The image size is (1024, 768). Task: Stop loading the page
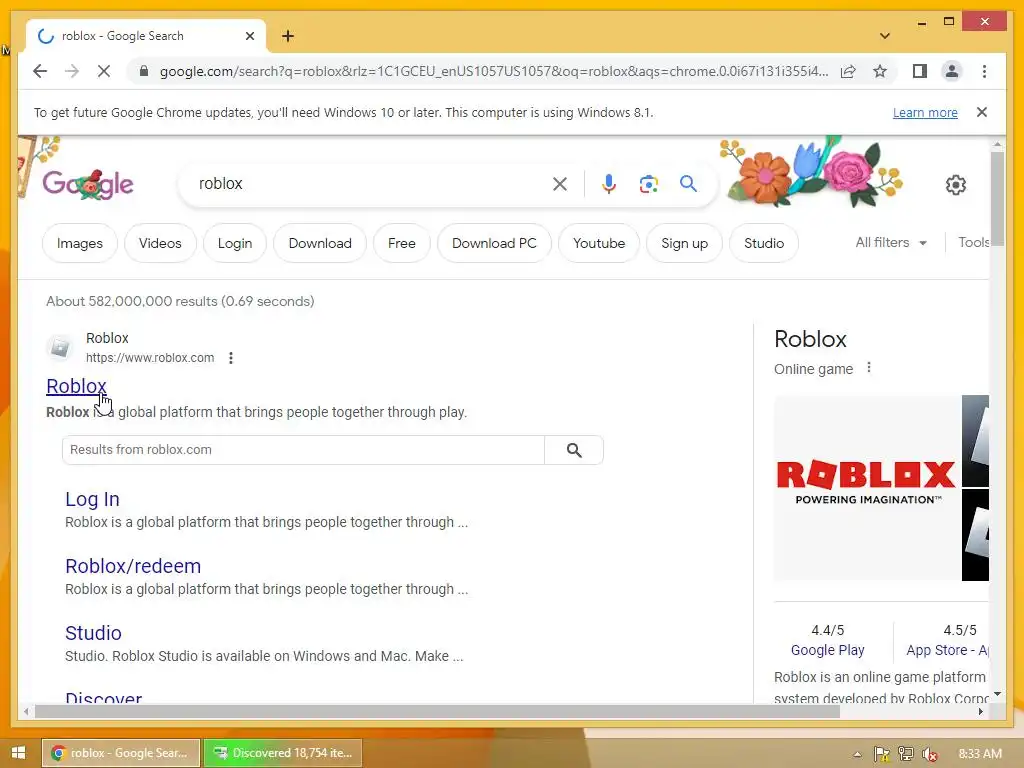104,71
